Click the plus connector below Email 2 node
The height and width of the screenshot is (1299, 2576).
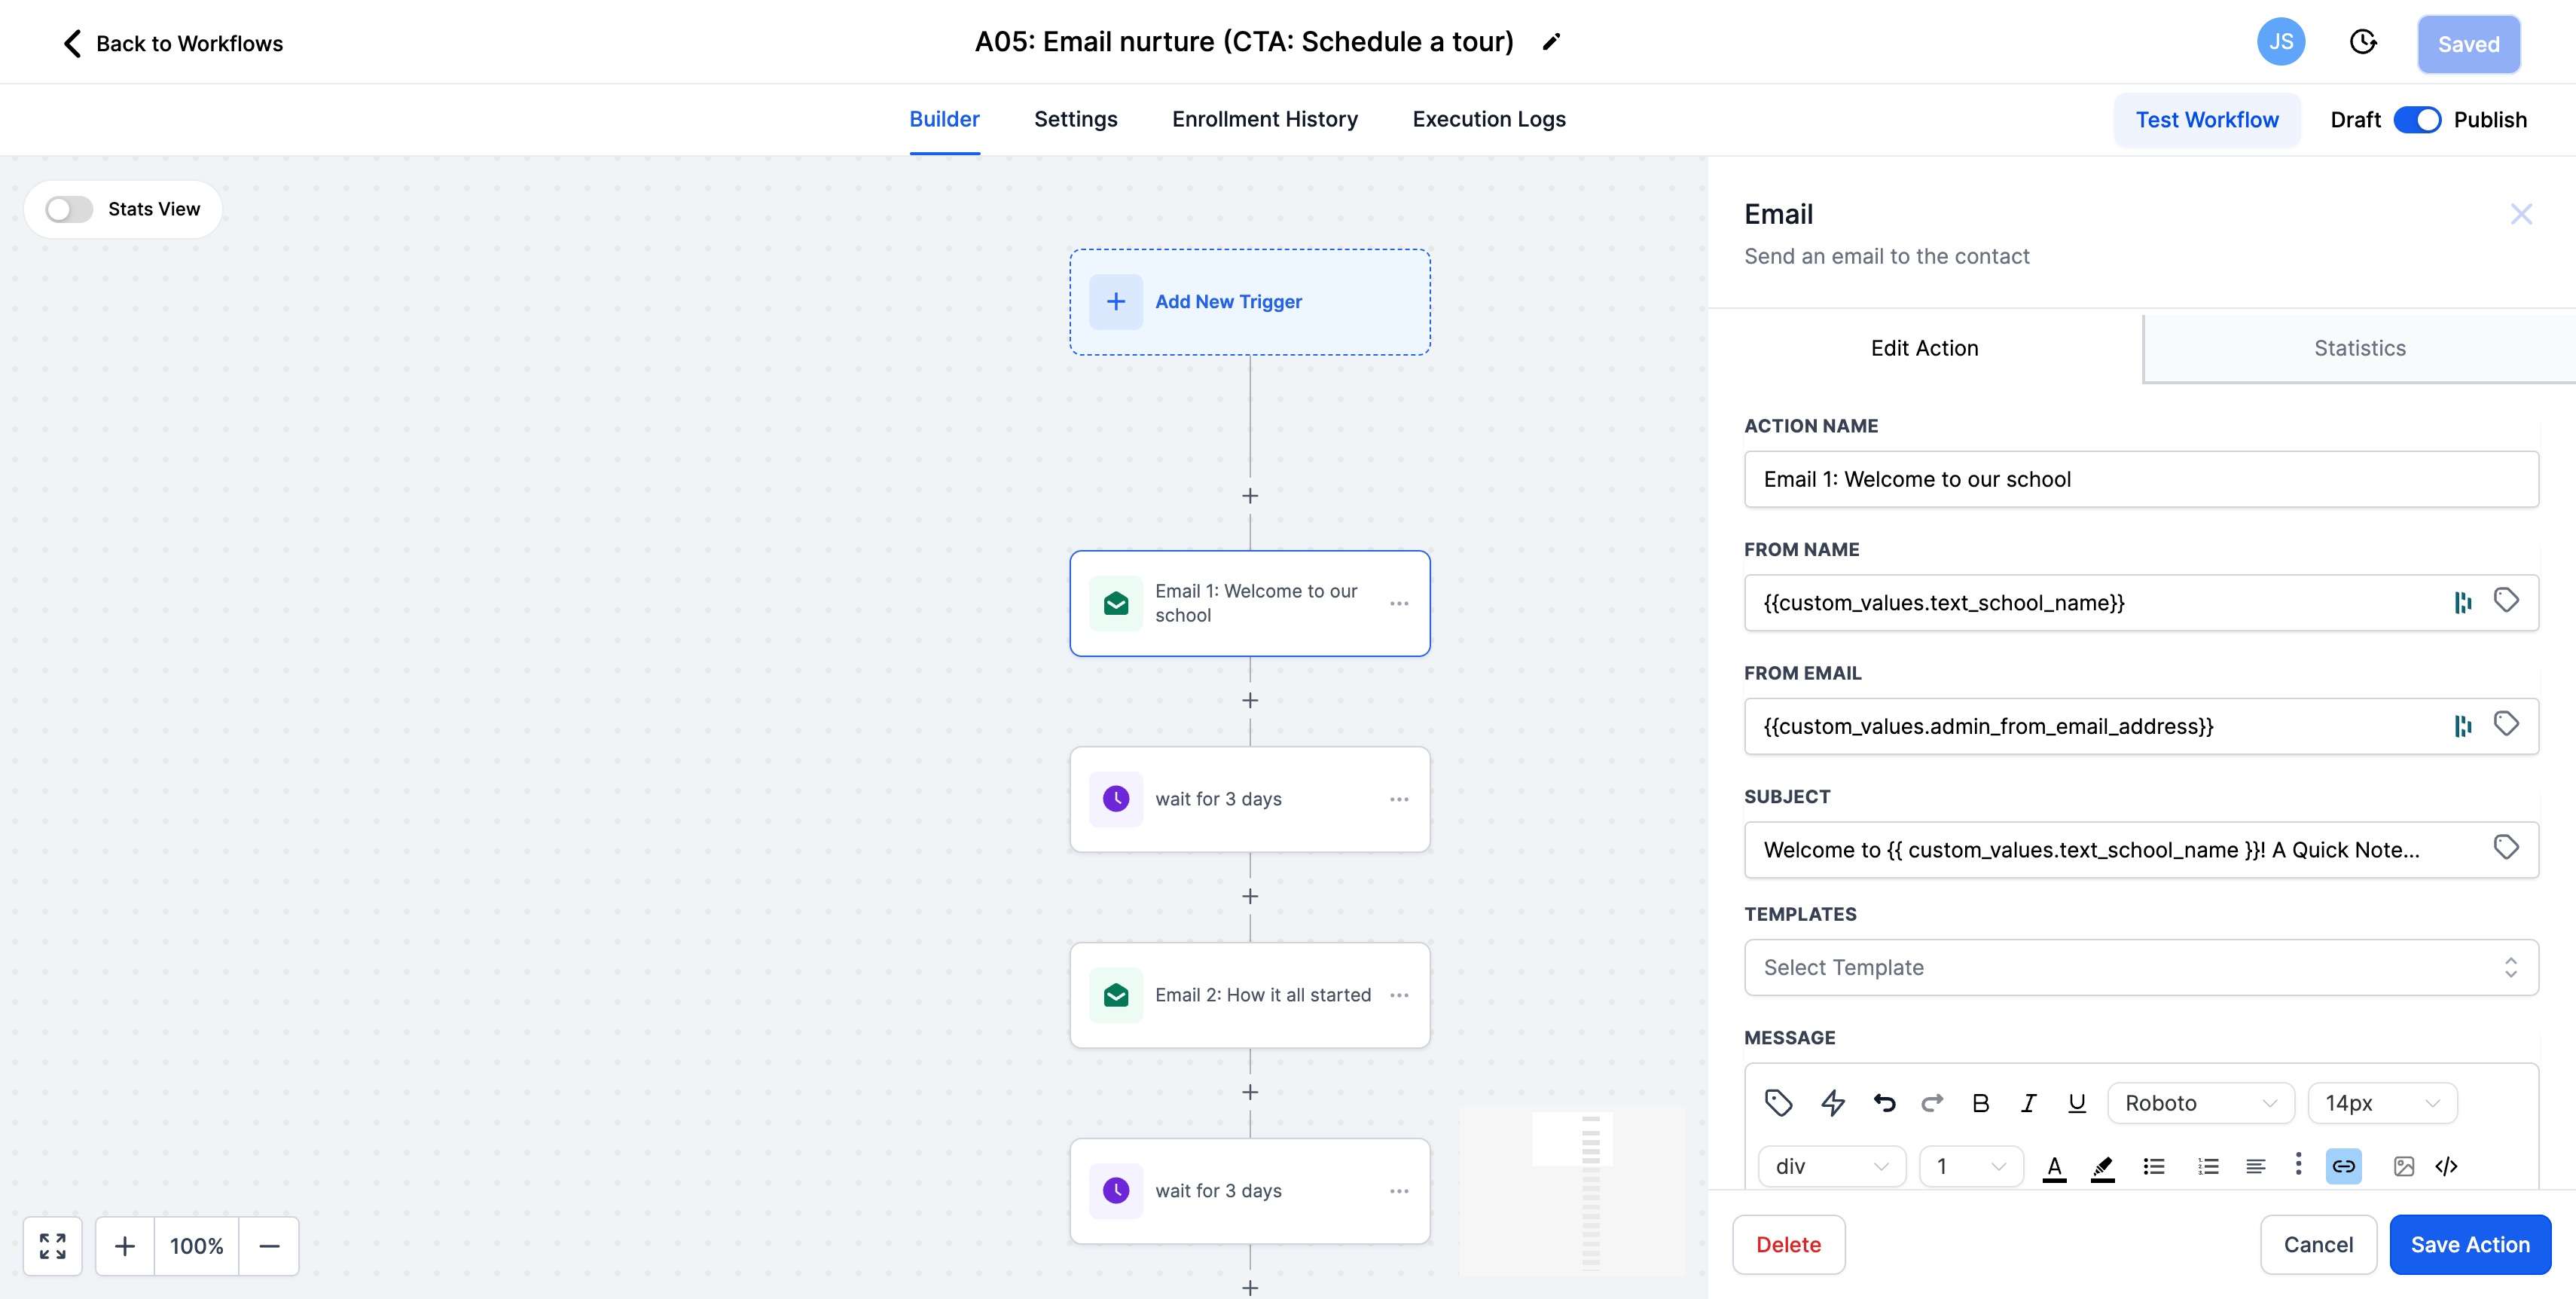click(1250, 1092)
